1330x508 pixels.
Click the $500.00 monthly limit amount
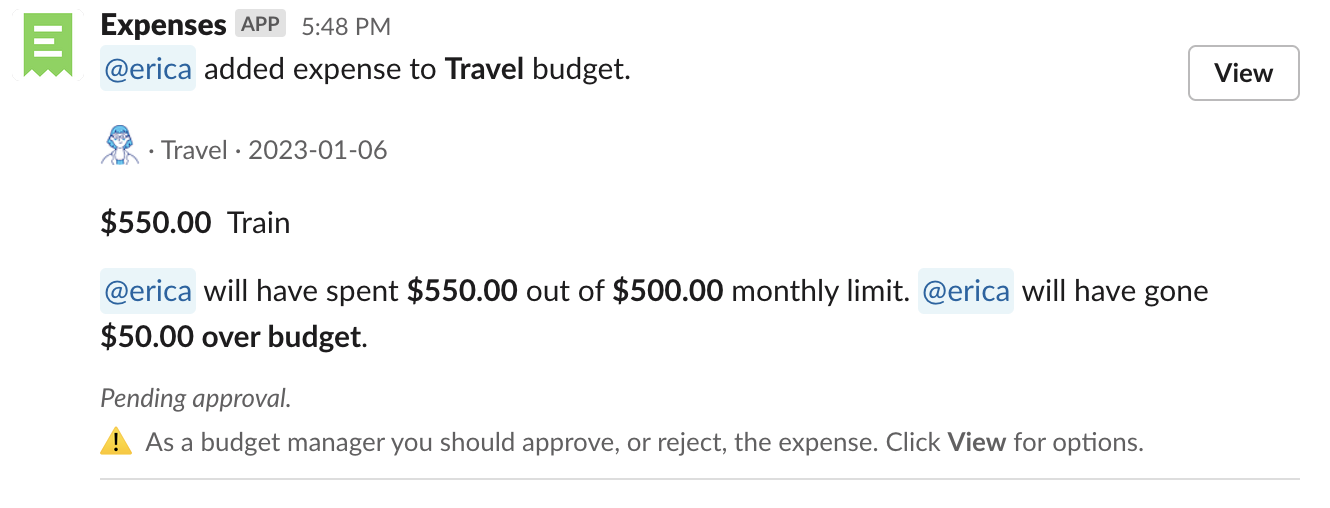click(667, 291)
